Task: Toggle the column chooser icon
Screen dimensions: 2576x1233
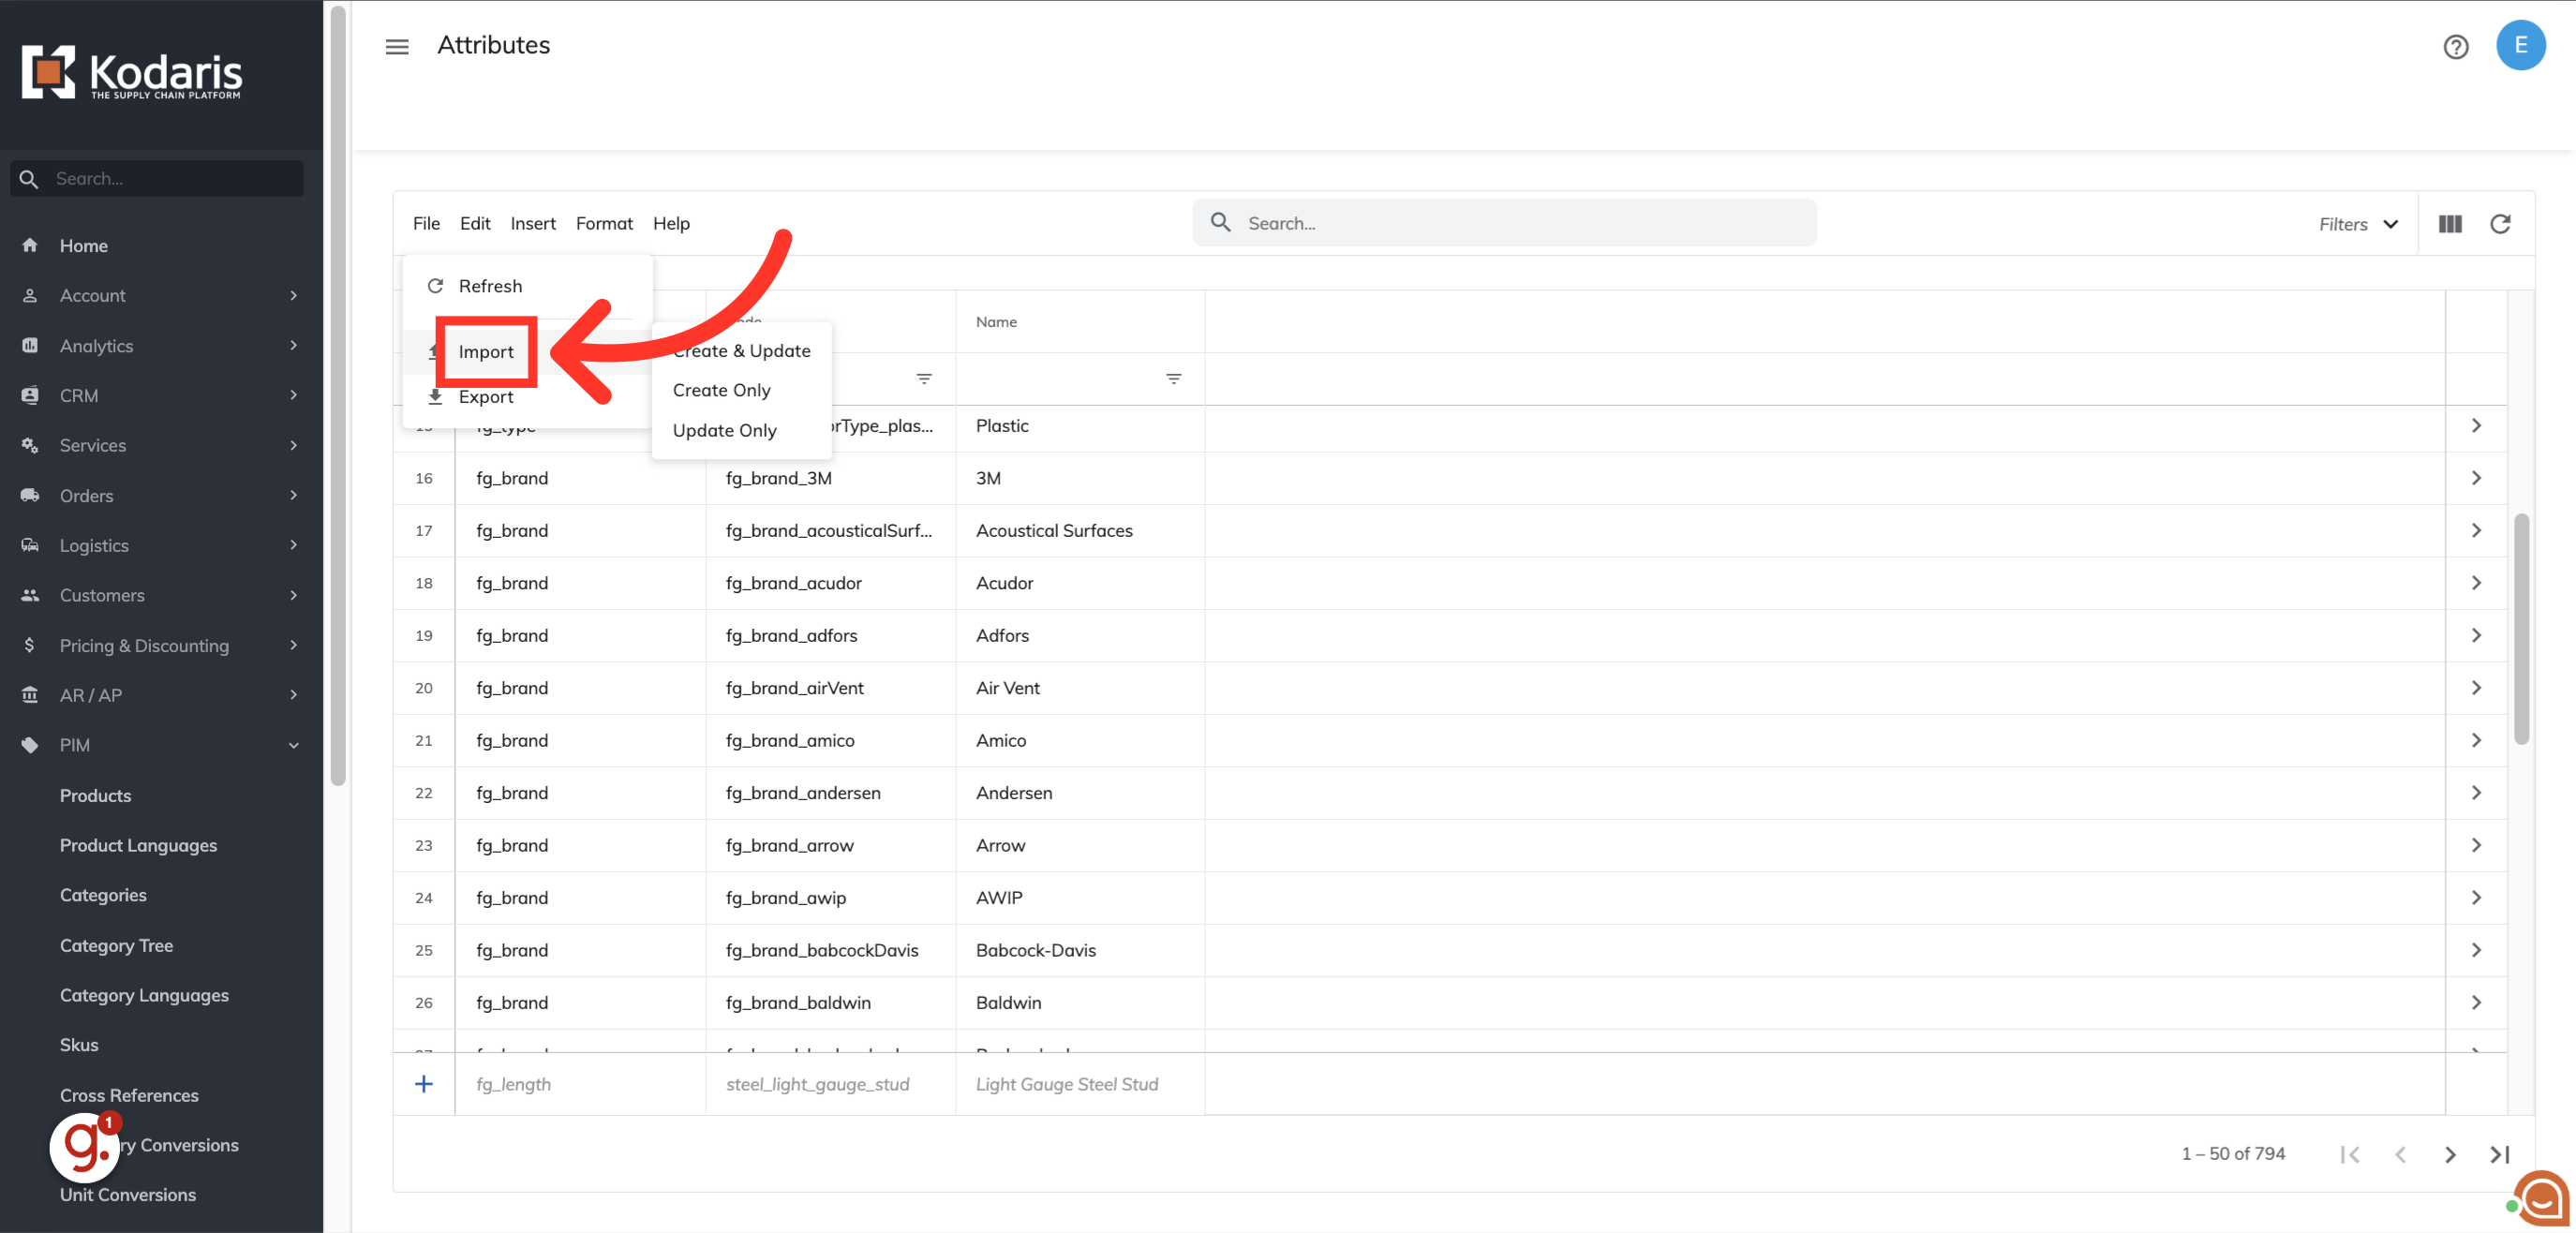Action: [2449, 224]
